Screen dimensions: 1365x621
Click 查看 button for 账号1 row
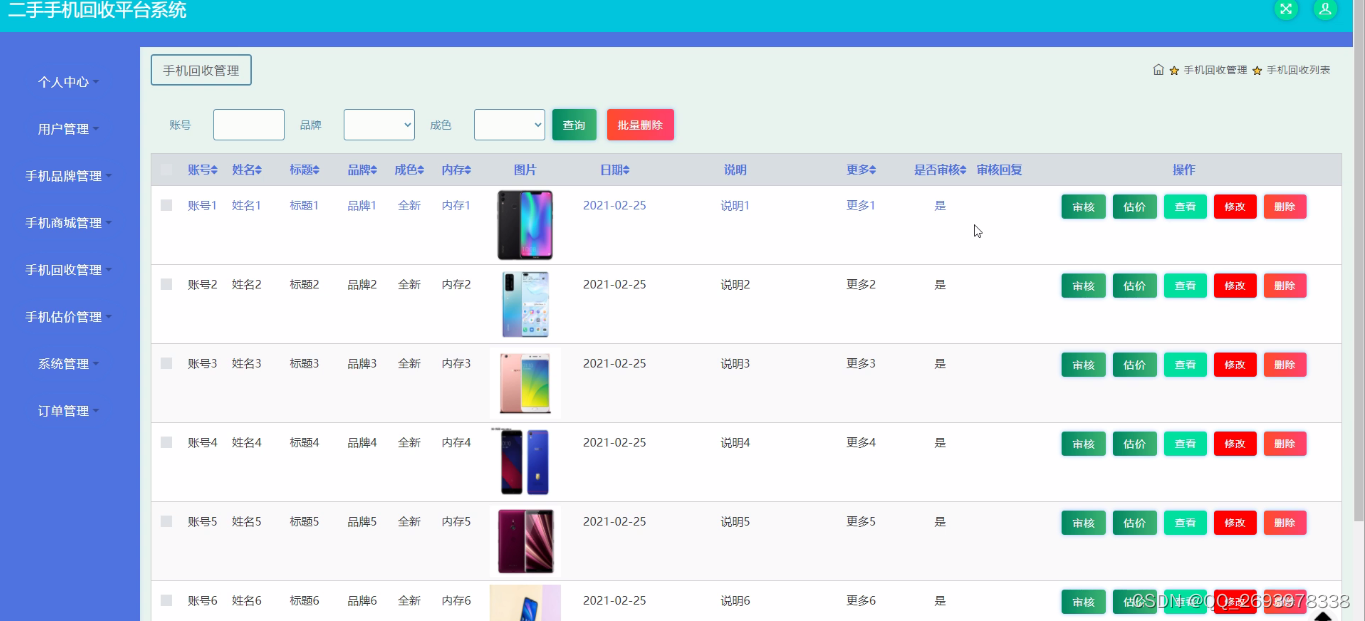[1186, 207]
